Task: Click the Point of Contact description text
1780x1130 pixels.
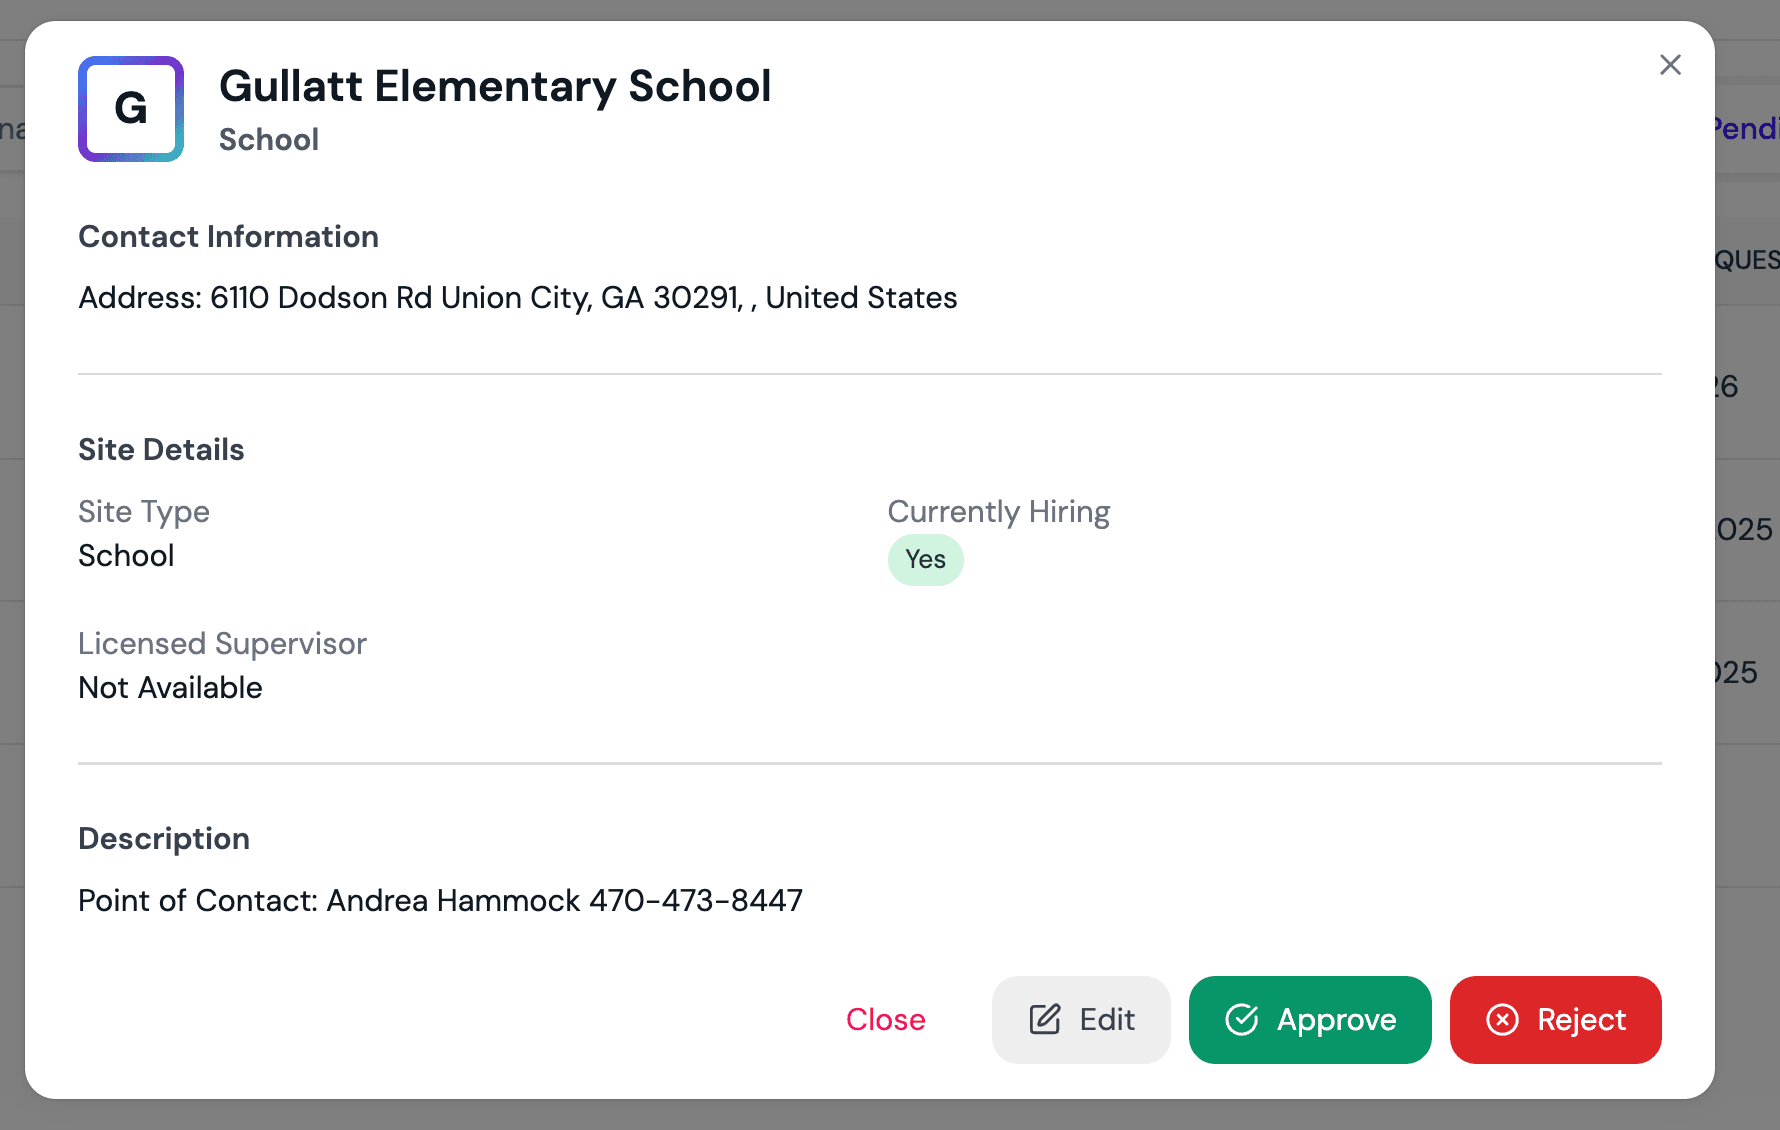Action: (x=440, y=901)
